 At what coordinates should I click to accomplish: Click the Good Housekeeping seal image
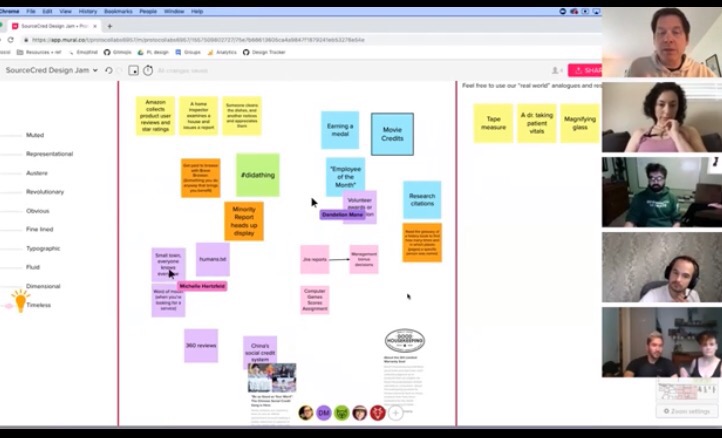coord(405,341)
